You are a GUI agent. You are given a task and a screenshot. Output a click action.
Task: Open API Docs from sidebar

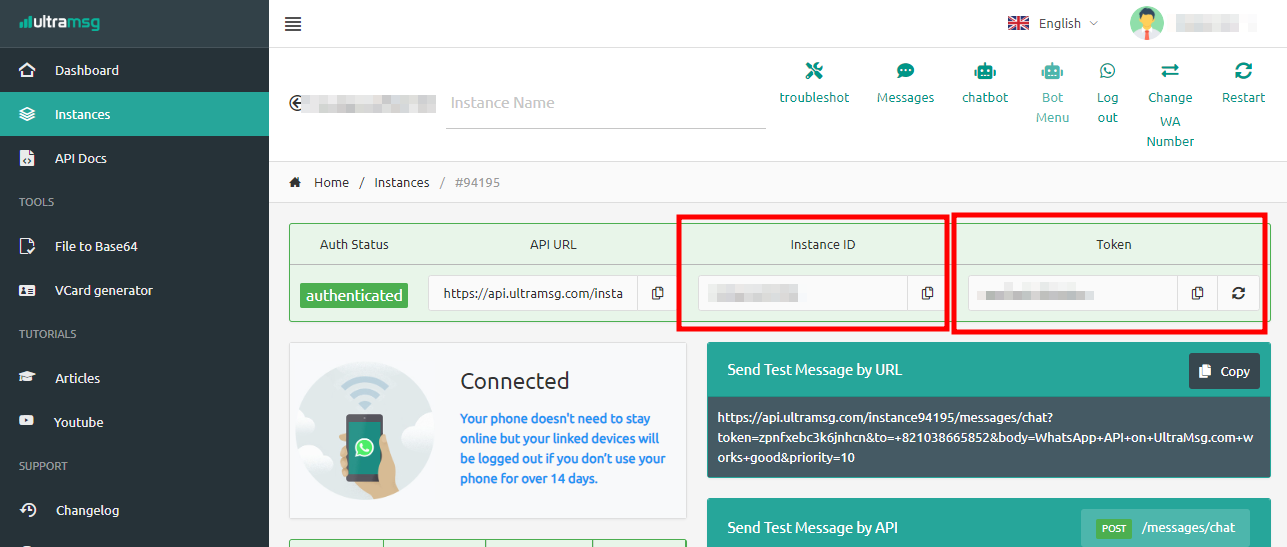(x=80, y=158)
